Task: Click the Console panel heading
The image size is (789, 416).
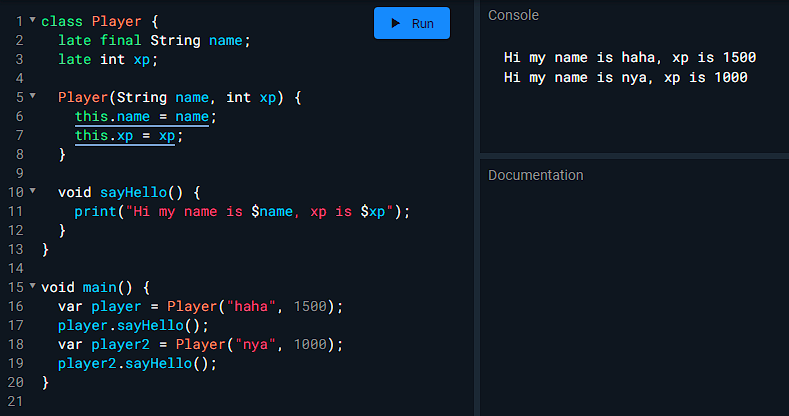Action: [x=513, y=15]
